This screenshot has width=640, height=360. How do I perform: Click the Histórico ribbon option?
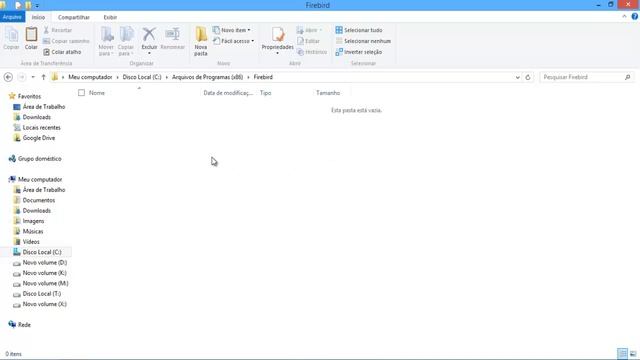pyautogui.click(x=312, y=52)
